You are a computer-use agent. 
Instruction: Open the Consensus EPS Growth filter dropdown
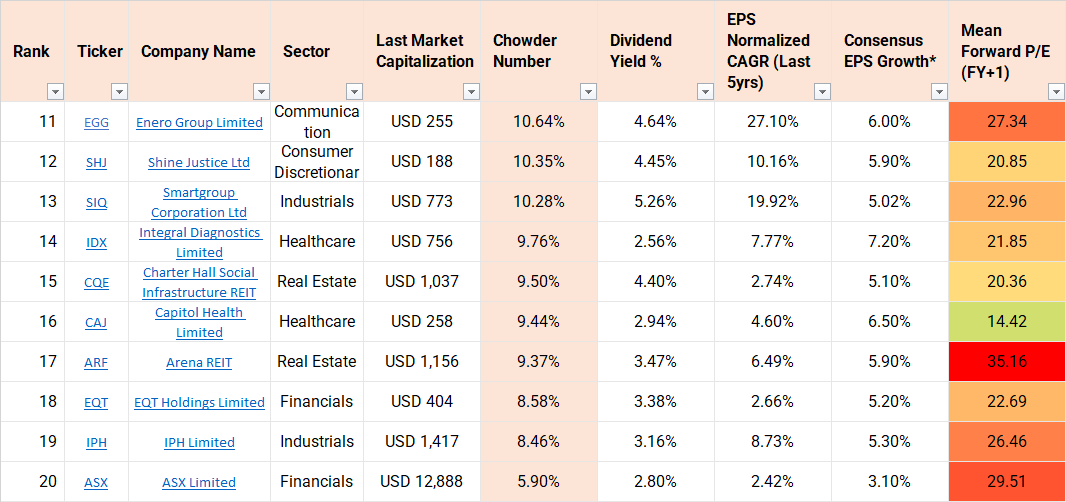pos(939,92)
